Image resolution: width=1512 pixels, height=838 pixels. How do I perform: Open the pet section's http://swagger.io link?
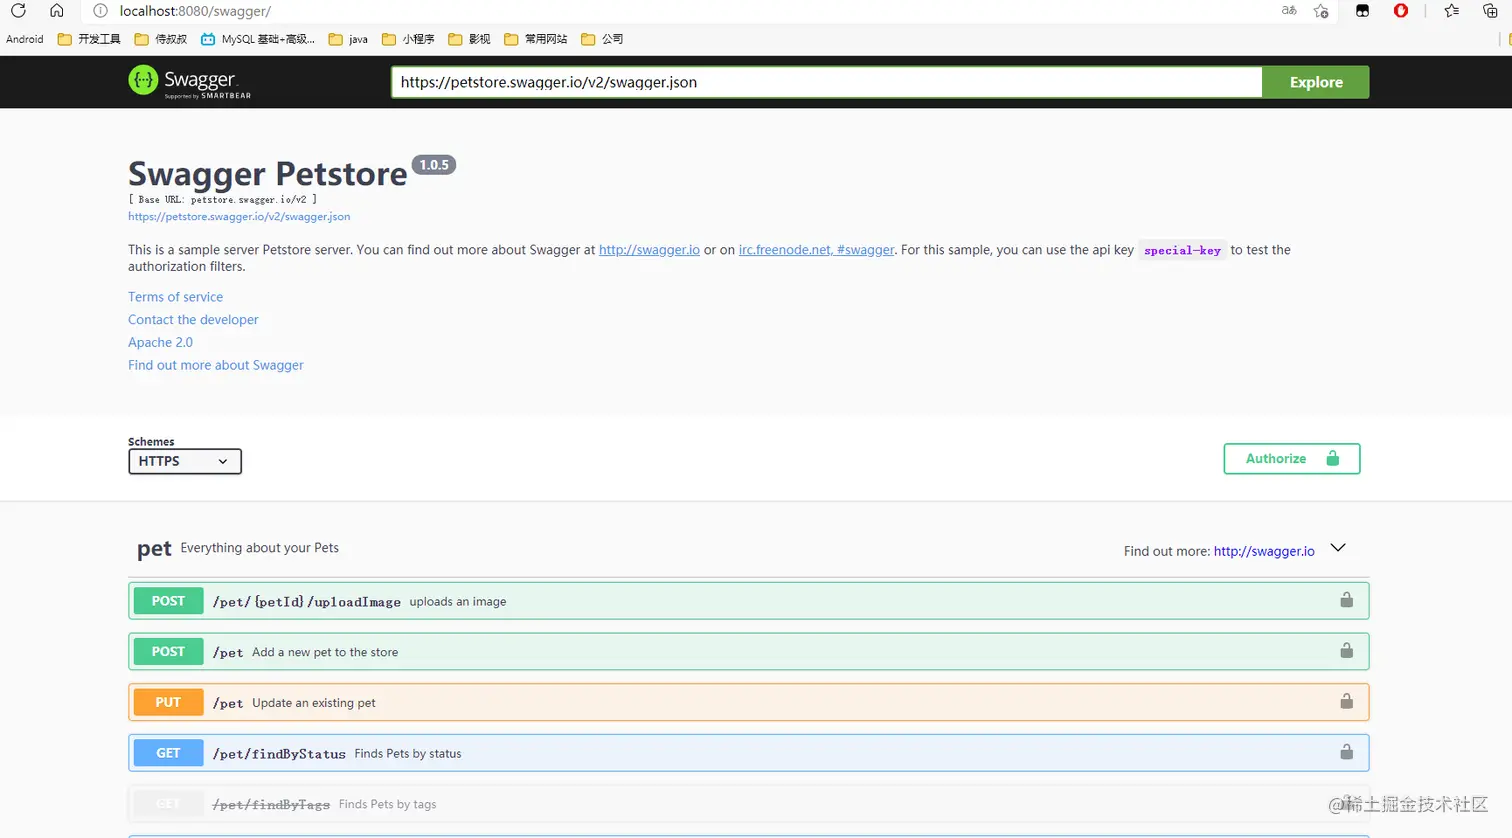(1264, 551)
